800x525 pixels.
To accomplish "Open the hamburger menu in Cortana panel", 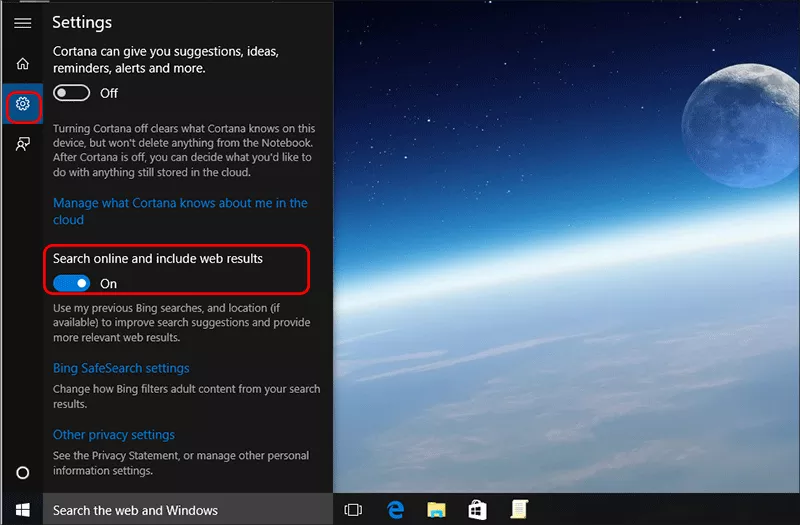I will (x=22, y=23).
